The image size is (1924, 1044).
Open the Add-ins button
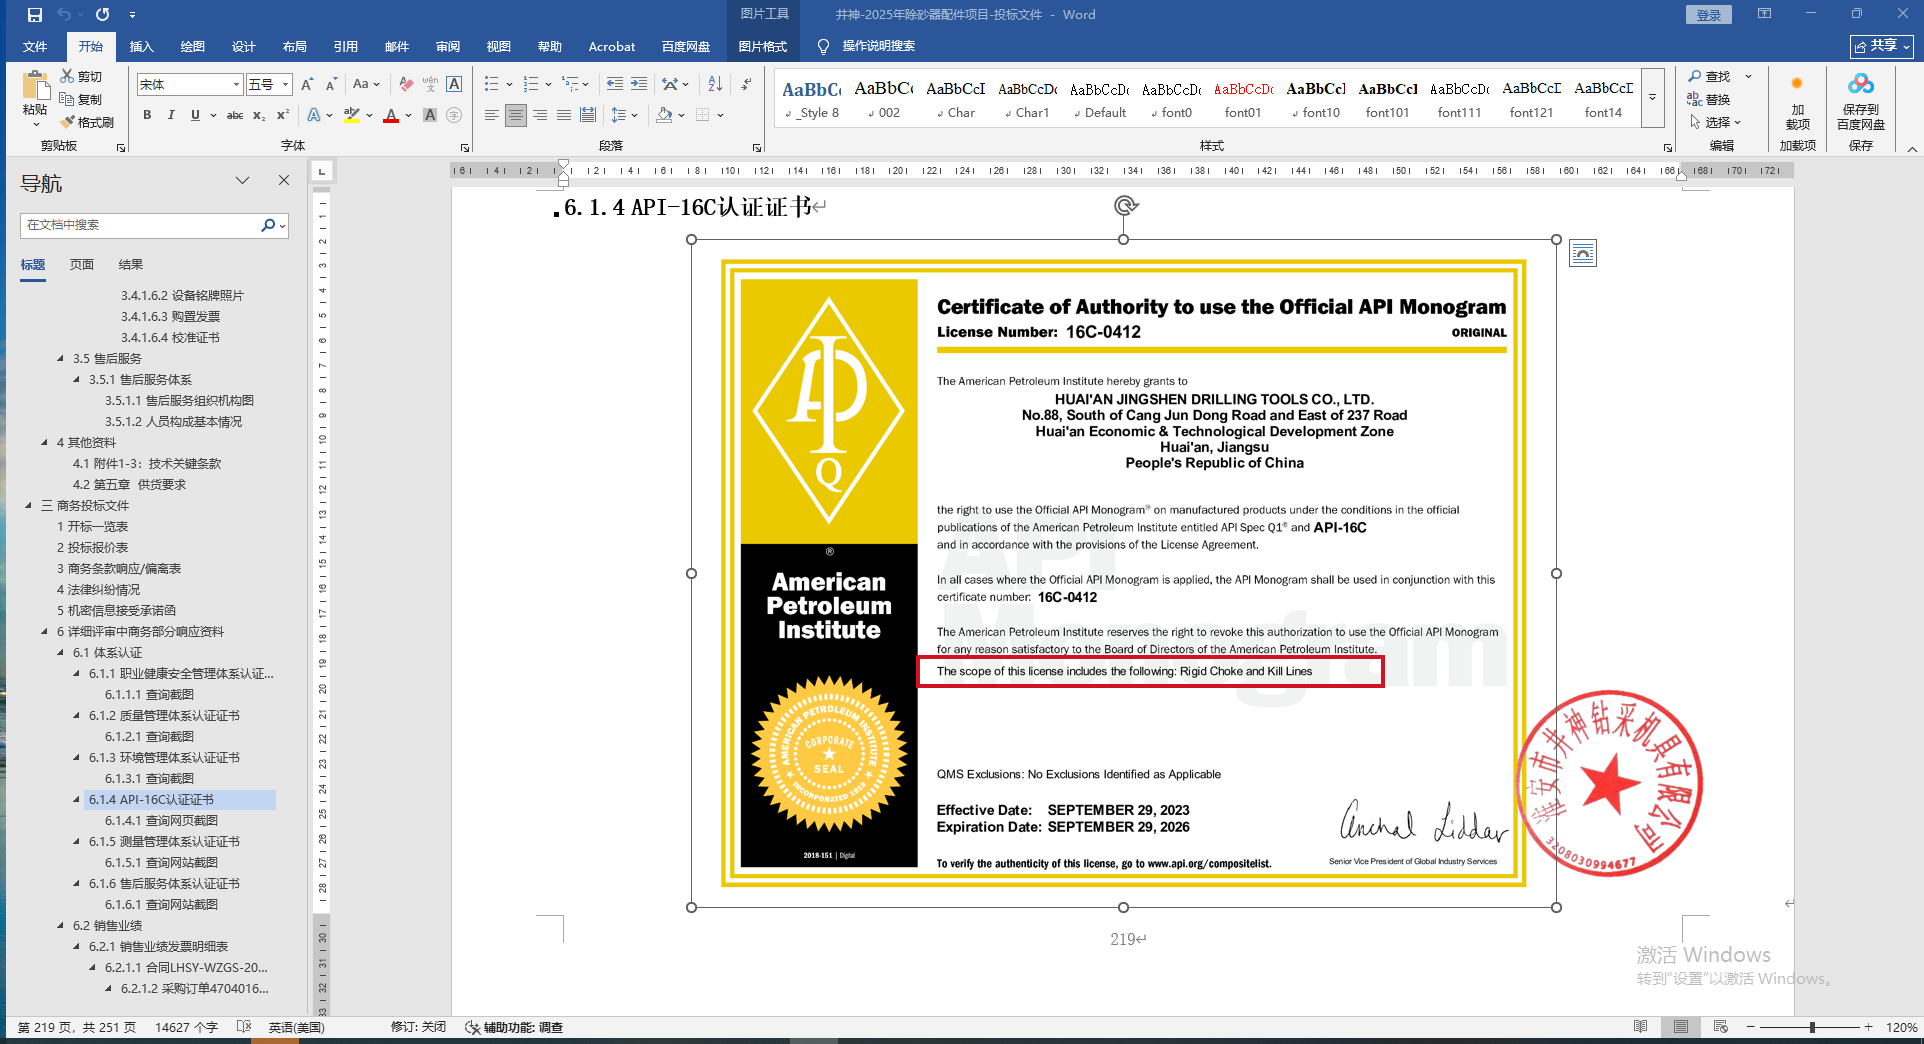click(1797, 102)
